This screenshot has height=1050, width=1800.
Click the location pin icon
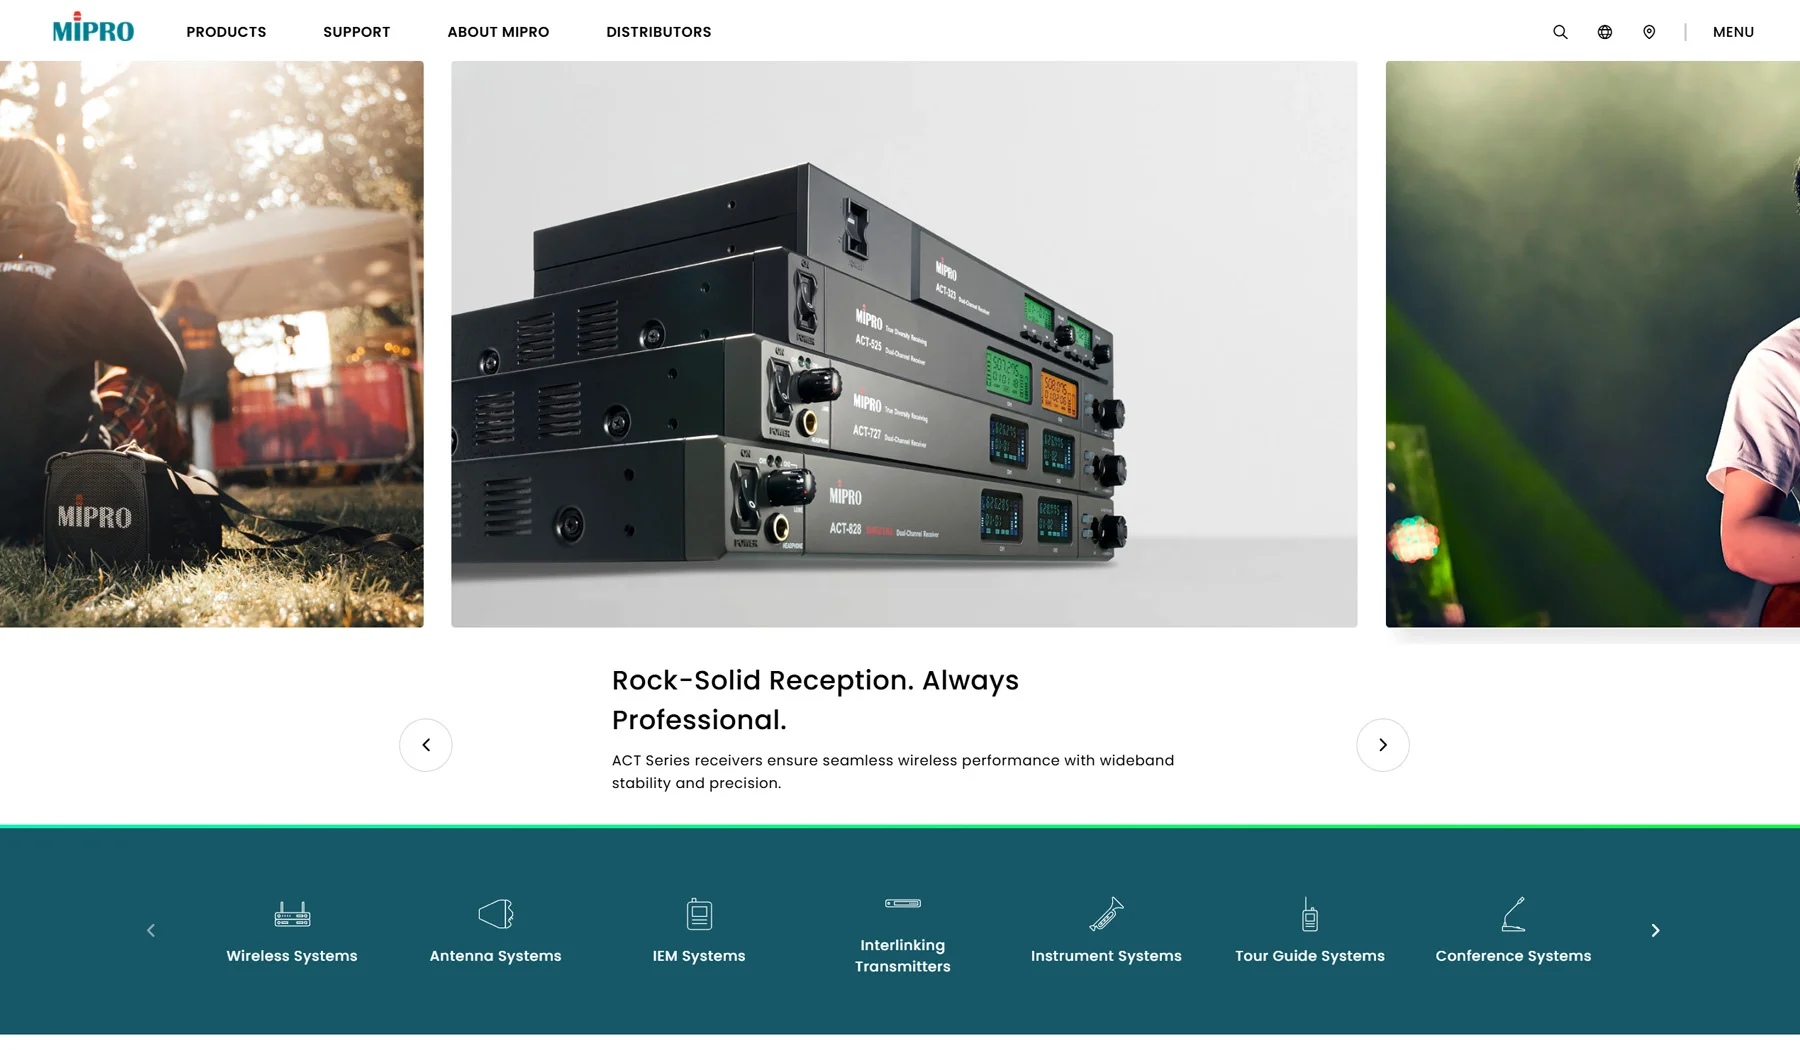pyautogui.click(x=1649, y=32)
